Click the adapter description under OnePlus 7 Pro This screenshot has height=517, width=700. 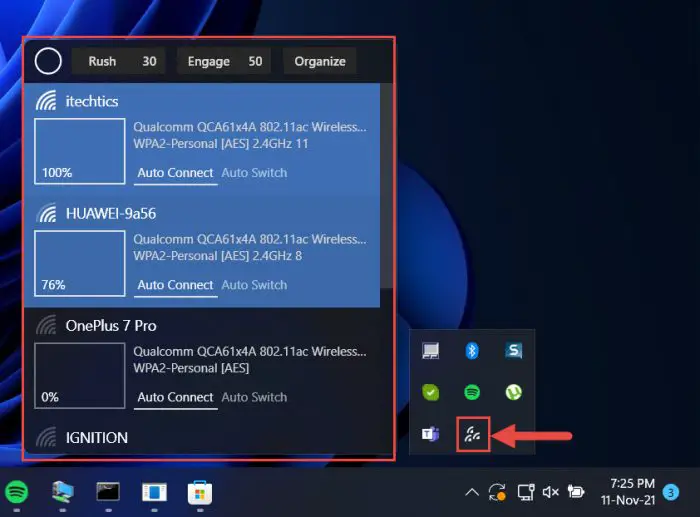[250, 351]
